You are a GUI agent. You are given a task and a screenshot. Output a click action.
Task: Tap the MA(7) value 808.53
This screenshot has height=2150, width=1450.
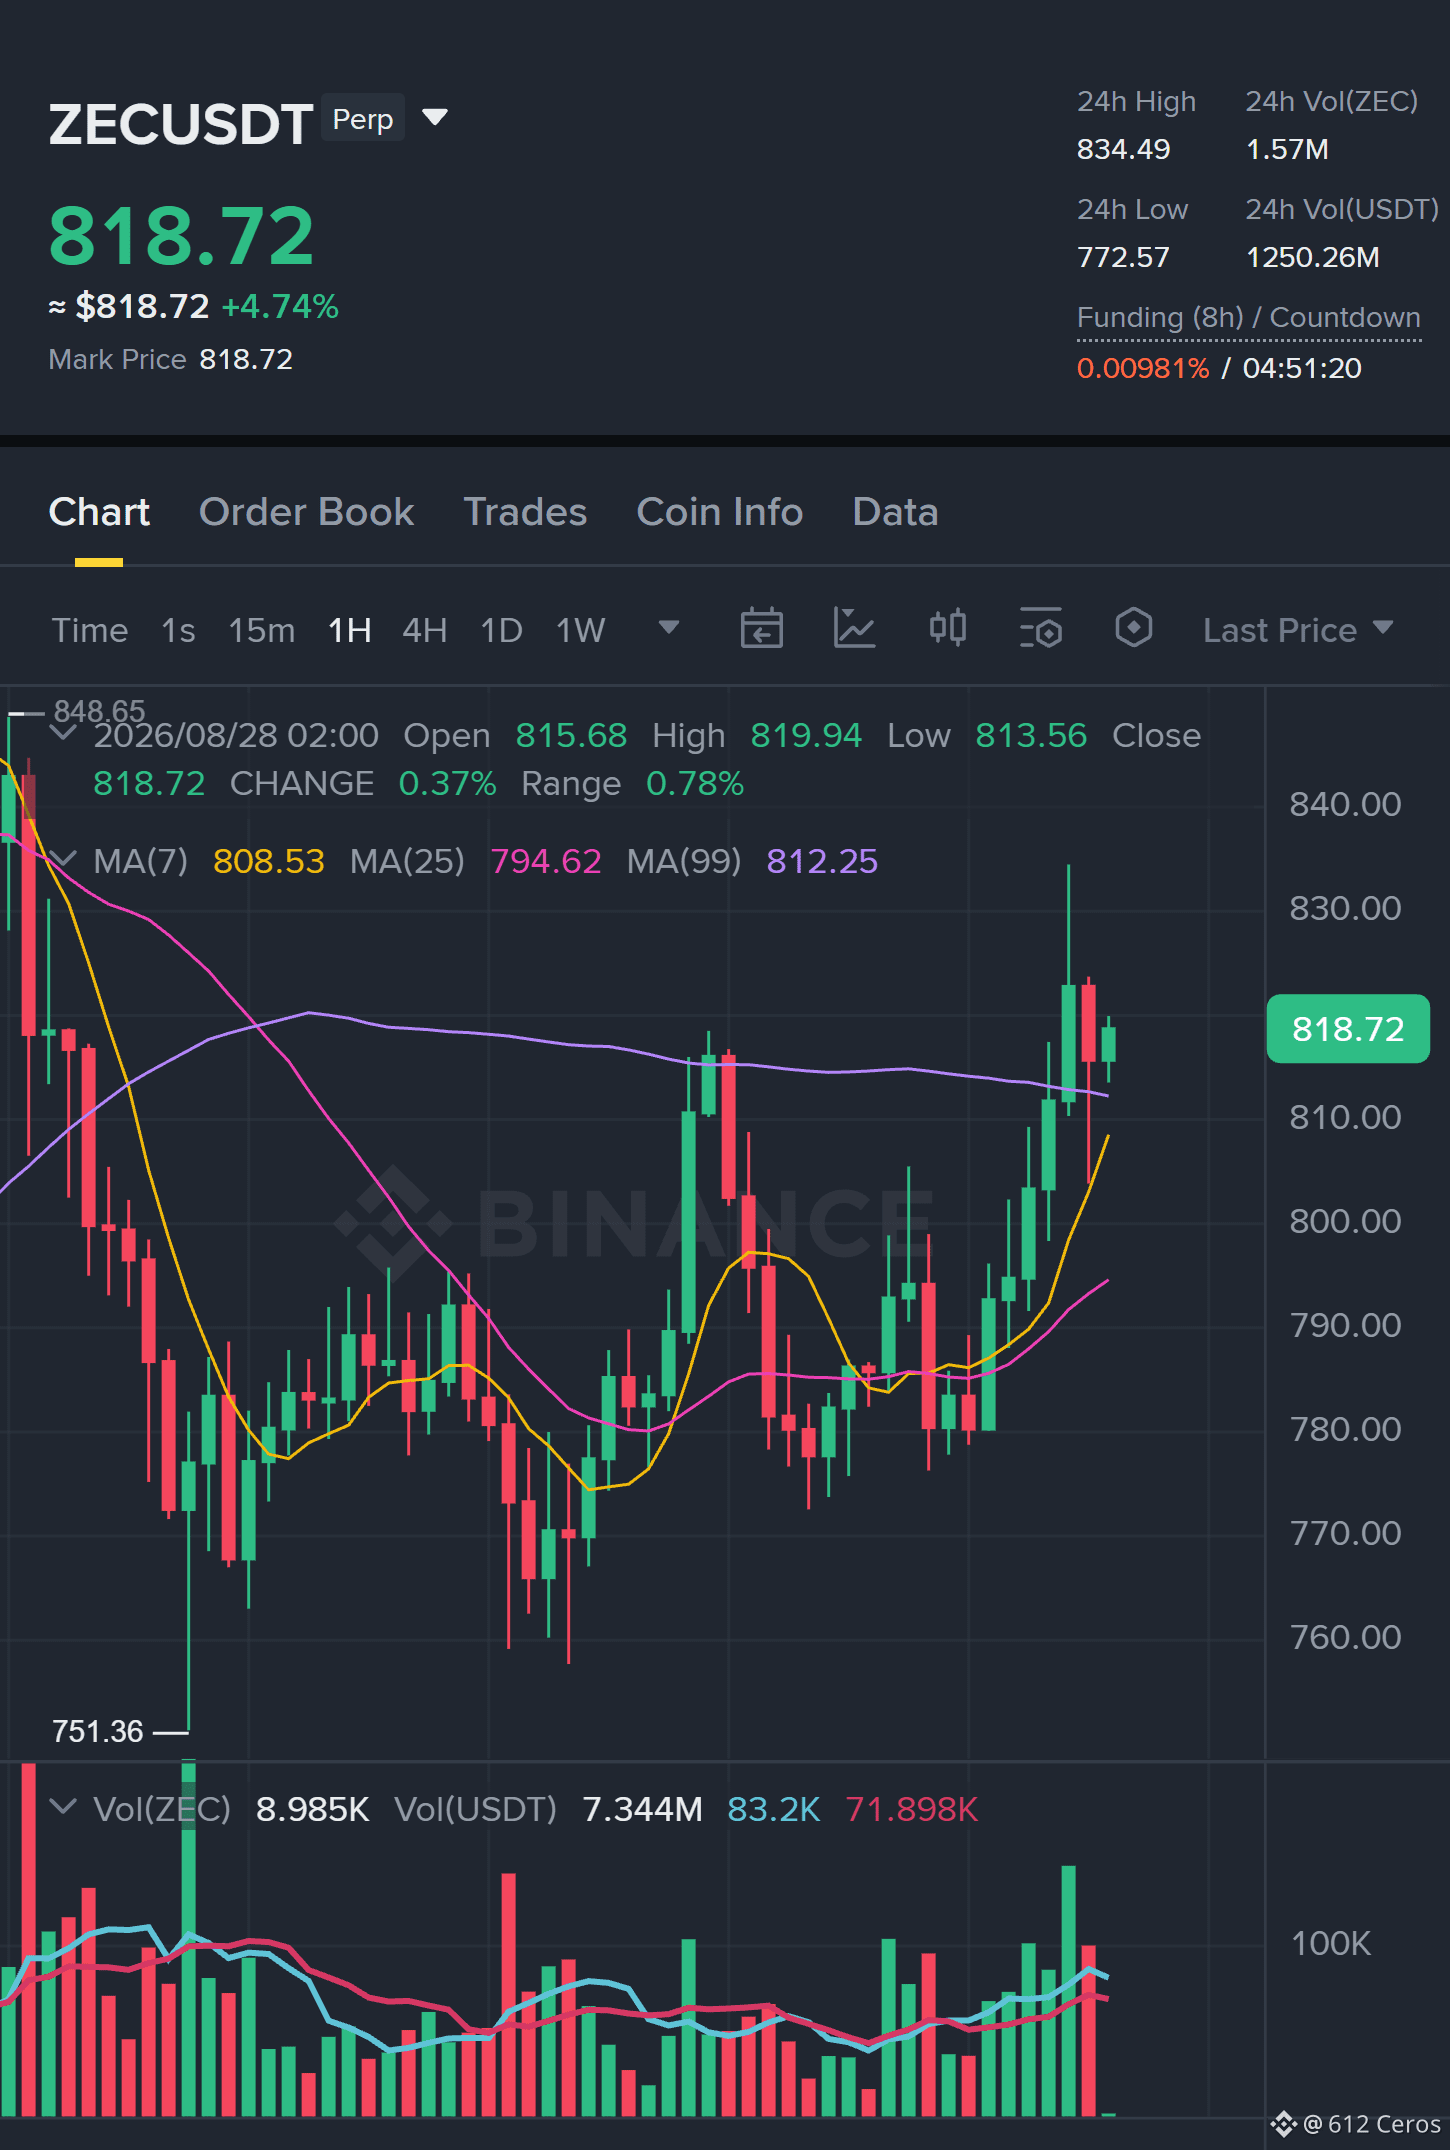coord(269,861)
